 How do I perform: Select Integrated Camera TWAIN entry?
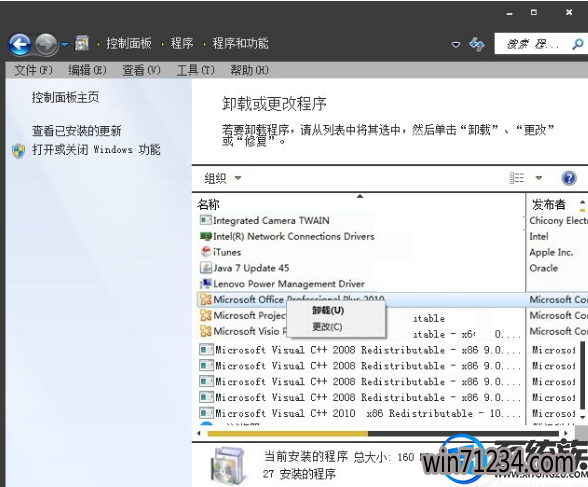pyautogui.click(x=271, y=220)
